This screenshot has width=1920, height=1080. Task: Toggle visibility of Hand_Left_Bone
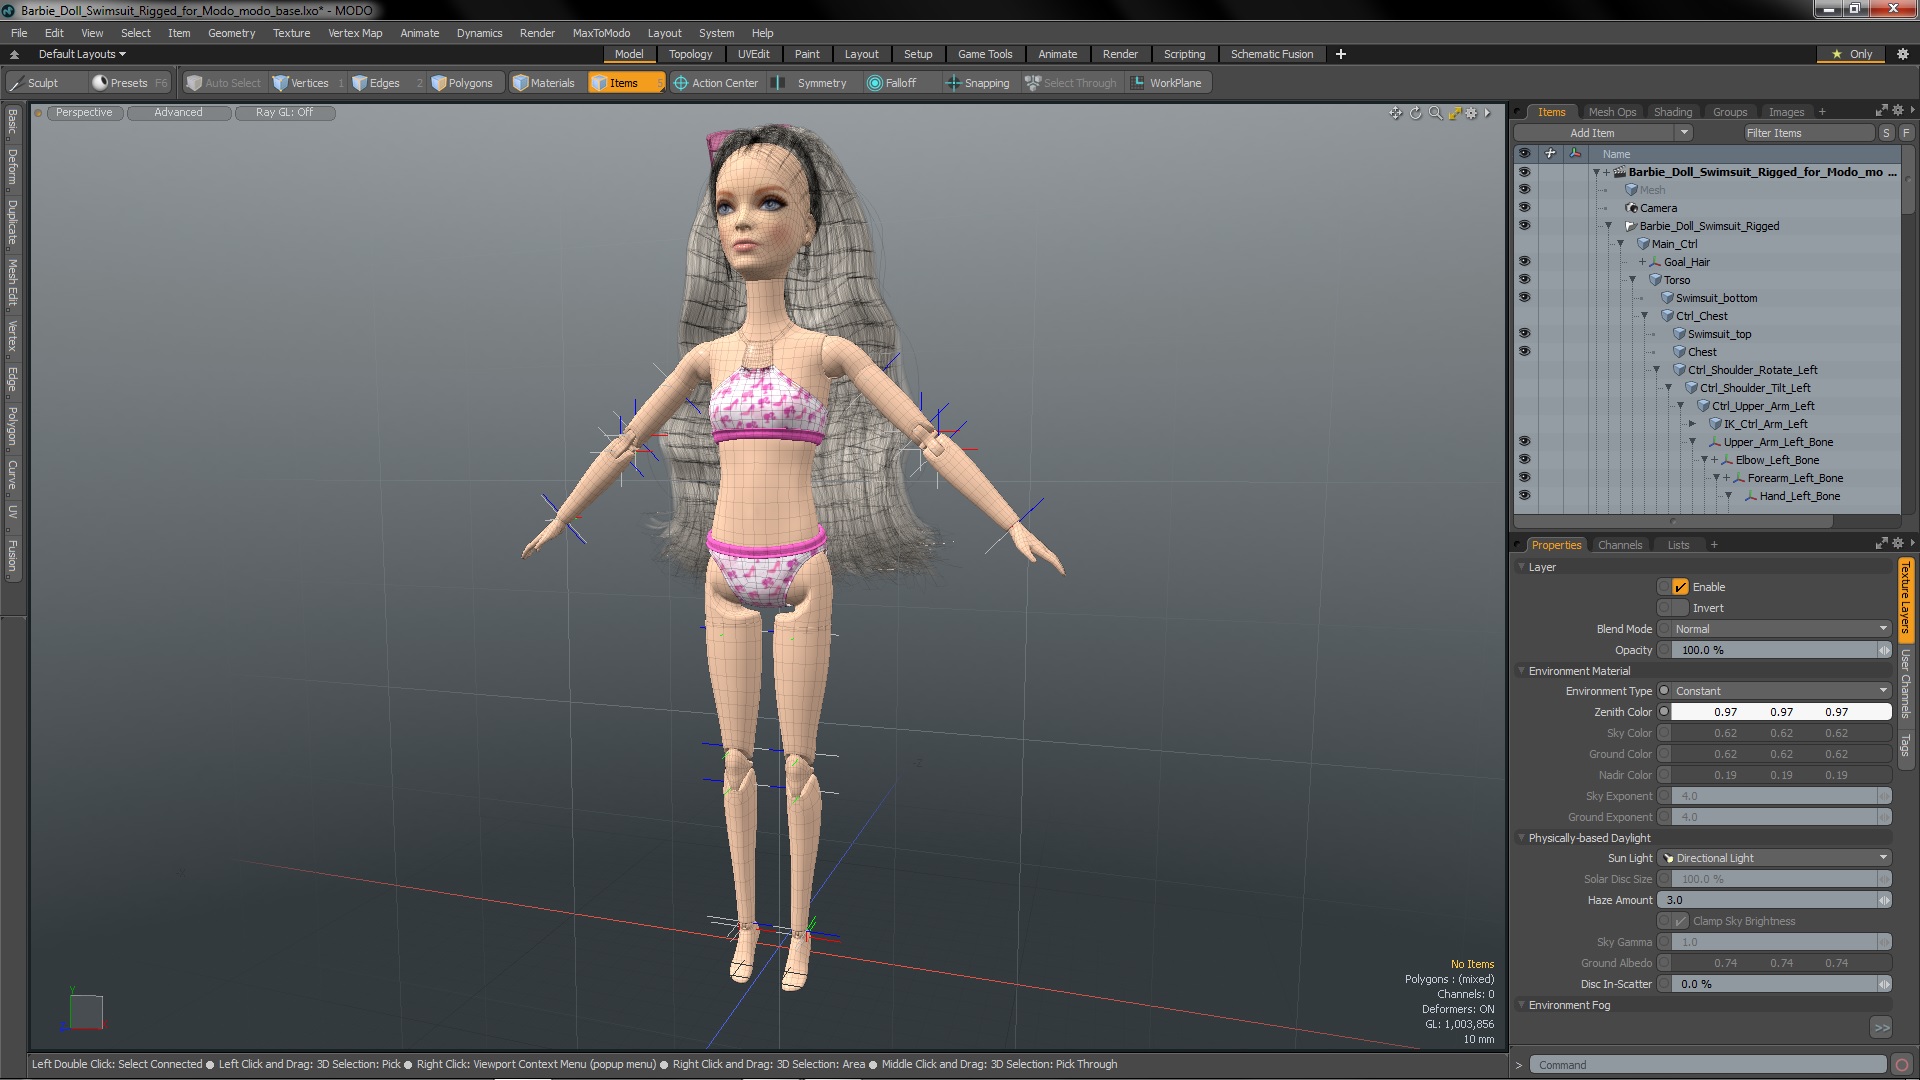pyautogui.click(x=1524, y=496)
